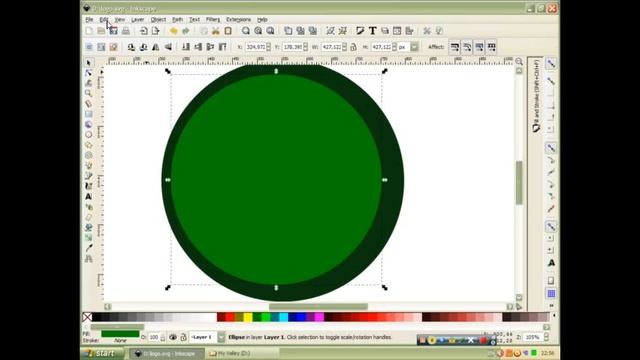The width and height of the screenshot is (640, 360).
Task: Open the Layer 1 dropdown
Action: (x=221, y=337)
